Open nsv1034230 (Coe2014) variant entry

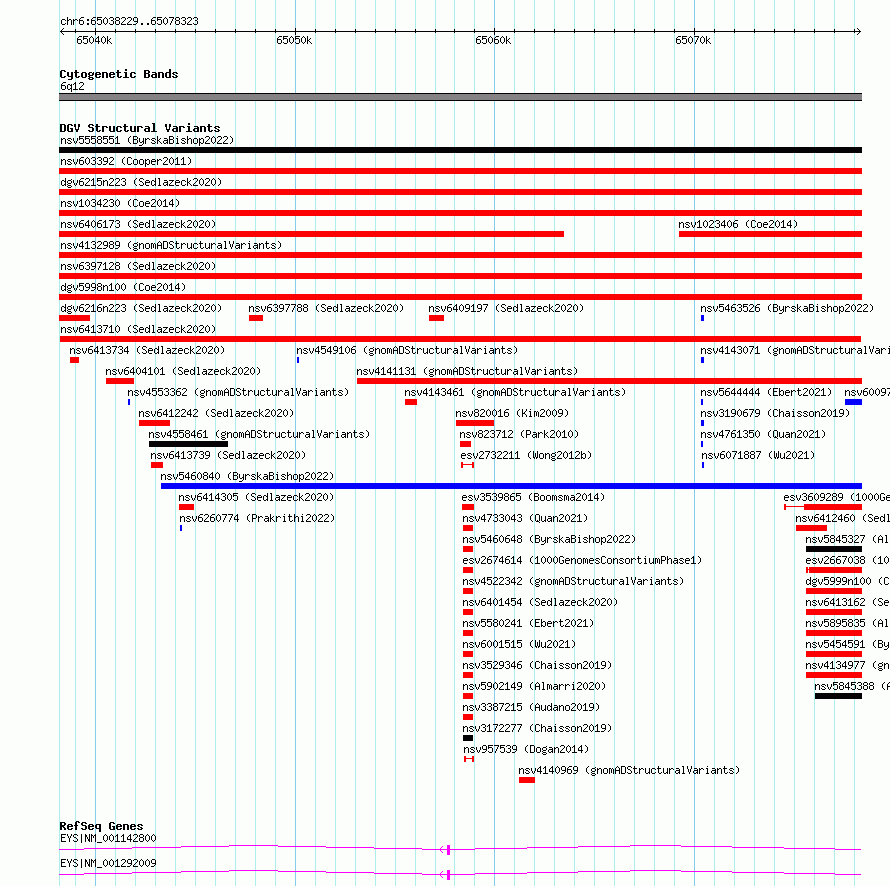pos(120,203)
